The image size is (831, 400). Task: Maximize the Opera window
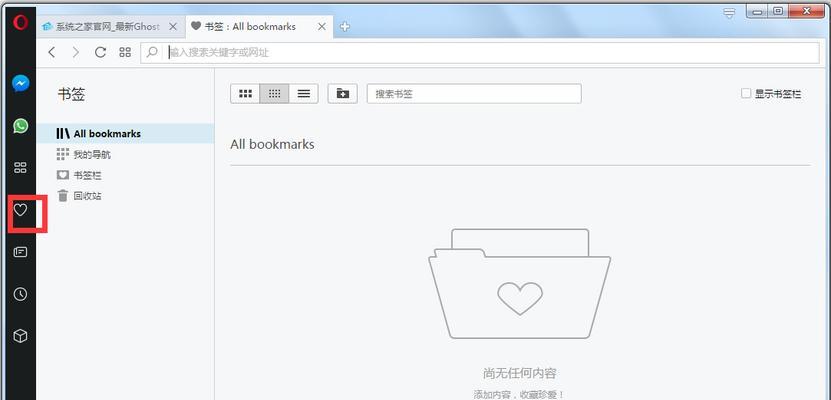click(778, 11)
